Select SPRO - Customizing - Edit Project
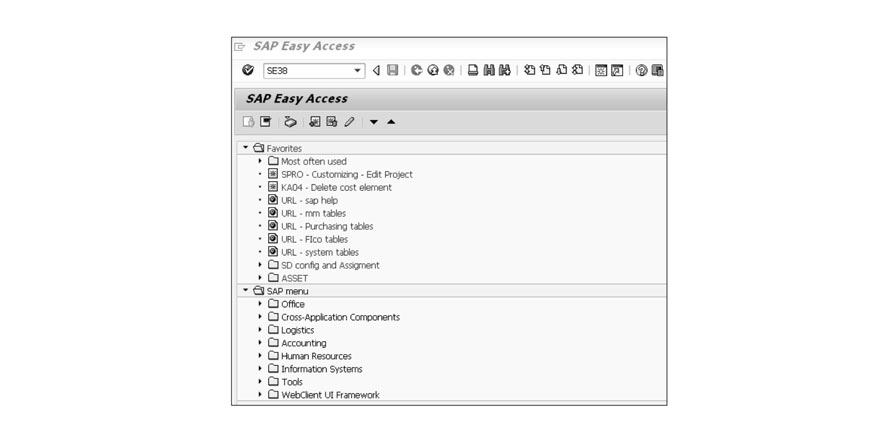890x440 pixels. click(x=347, y=174)
